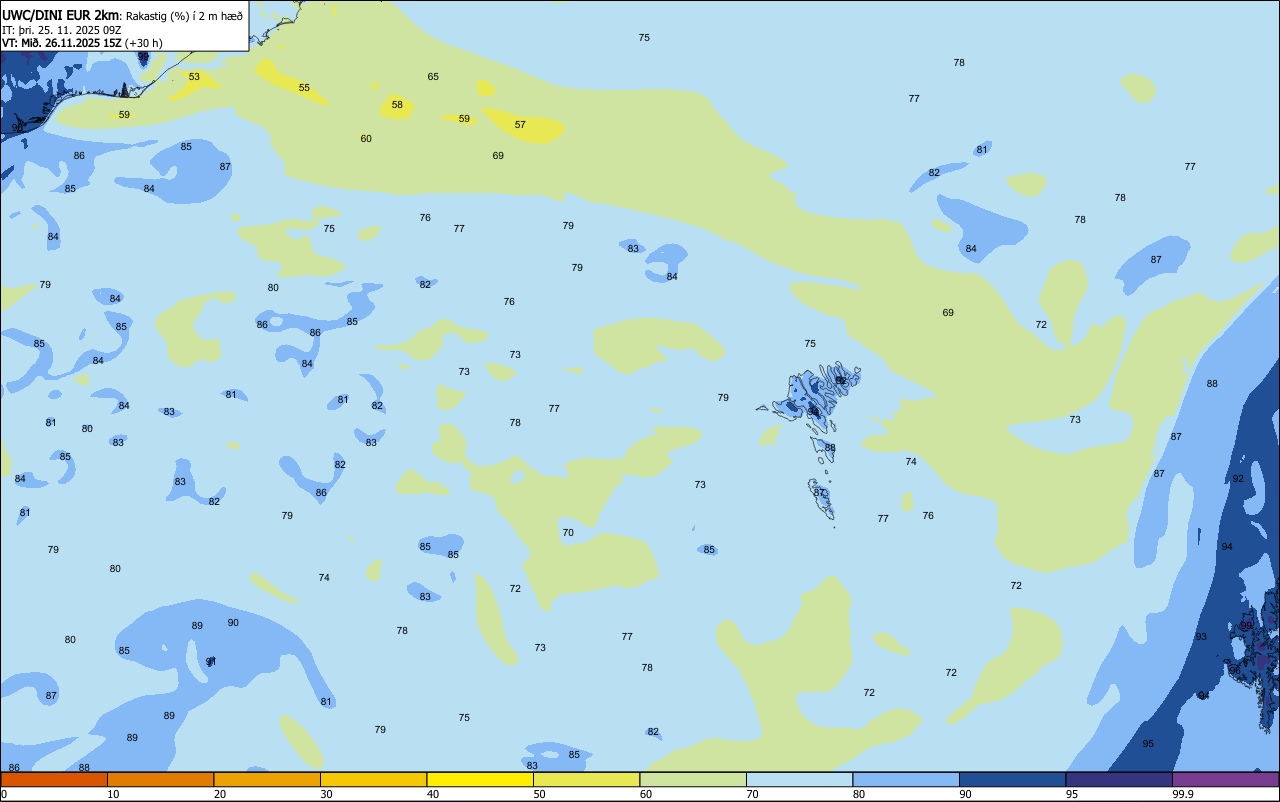Click the 'Rakastig (%) í 2 m hæð' label
1280x802 pixels.
[184, 16]
